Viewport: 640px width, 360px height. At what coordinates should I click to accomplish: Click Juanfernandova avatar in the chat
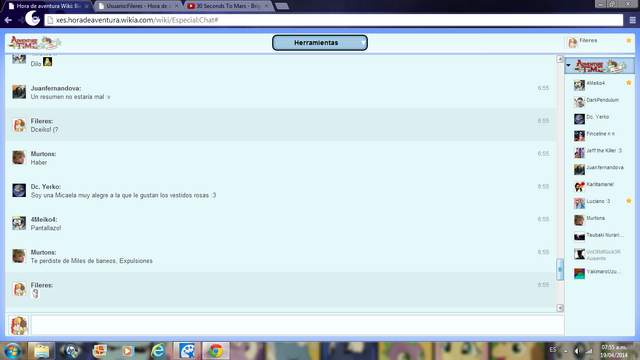point(19,92)
